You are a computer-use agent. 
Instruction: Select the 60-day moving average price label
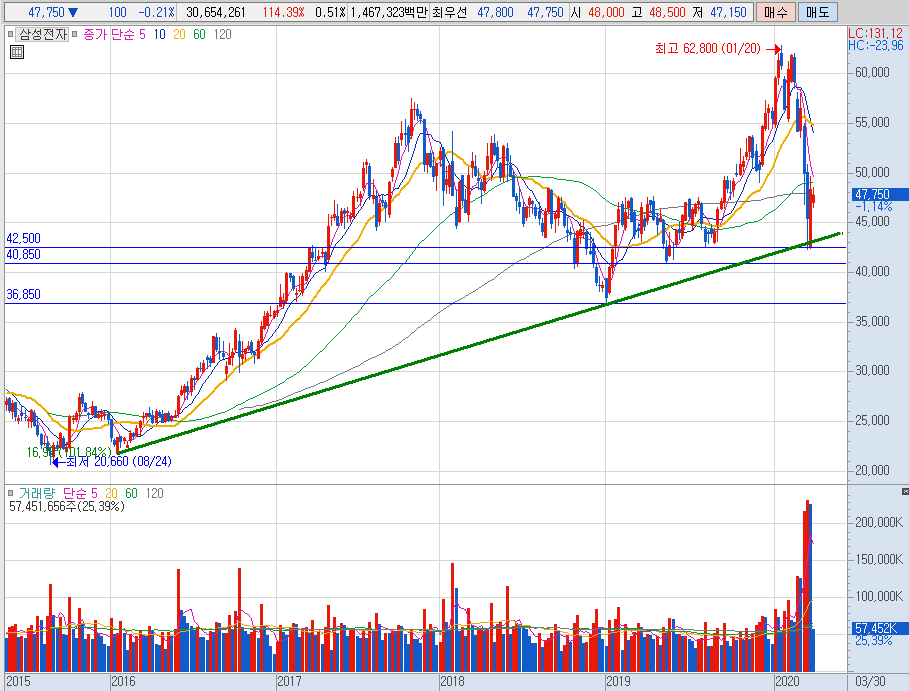(199, 35)
